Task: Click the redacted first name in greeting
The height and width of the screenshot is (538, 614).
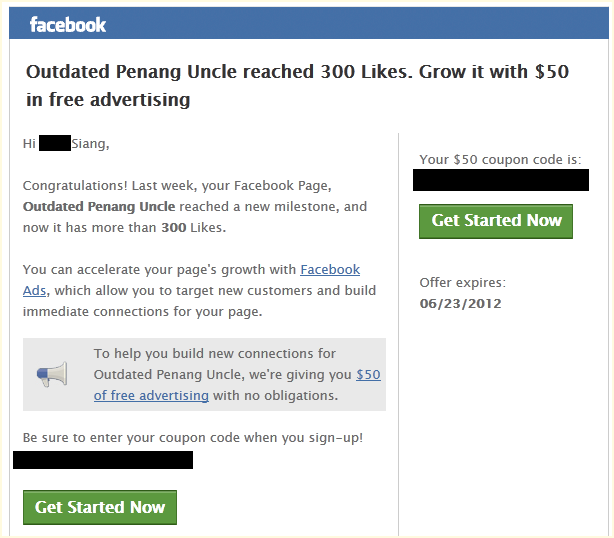Action: (x=54, y=143)
